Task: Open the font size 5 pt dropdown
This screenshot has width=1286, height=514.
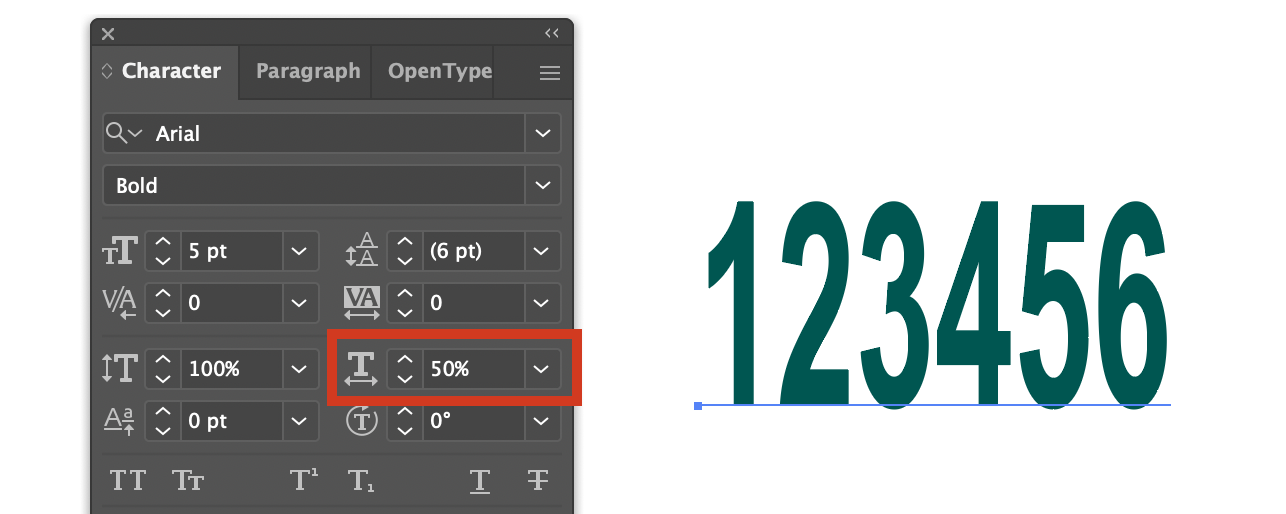Action: point(300,251)
